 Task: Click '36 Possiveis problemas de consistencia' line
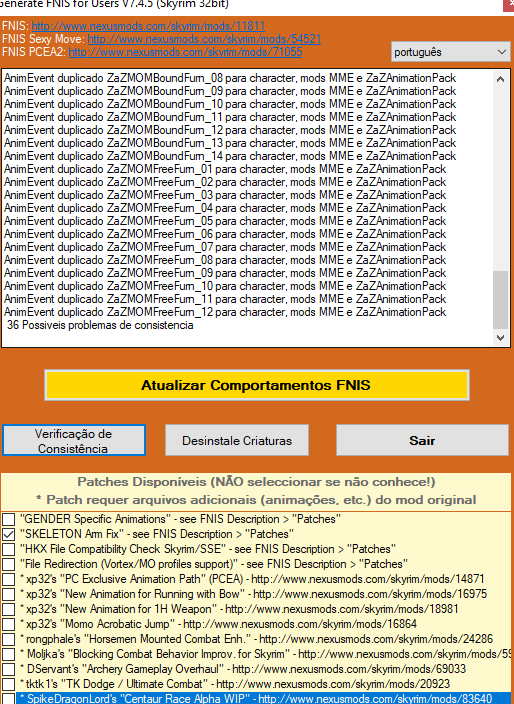(x=100, y=326)
